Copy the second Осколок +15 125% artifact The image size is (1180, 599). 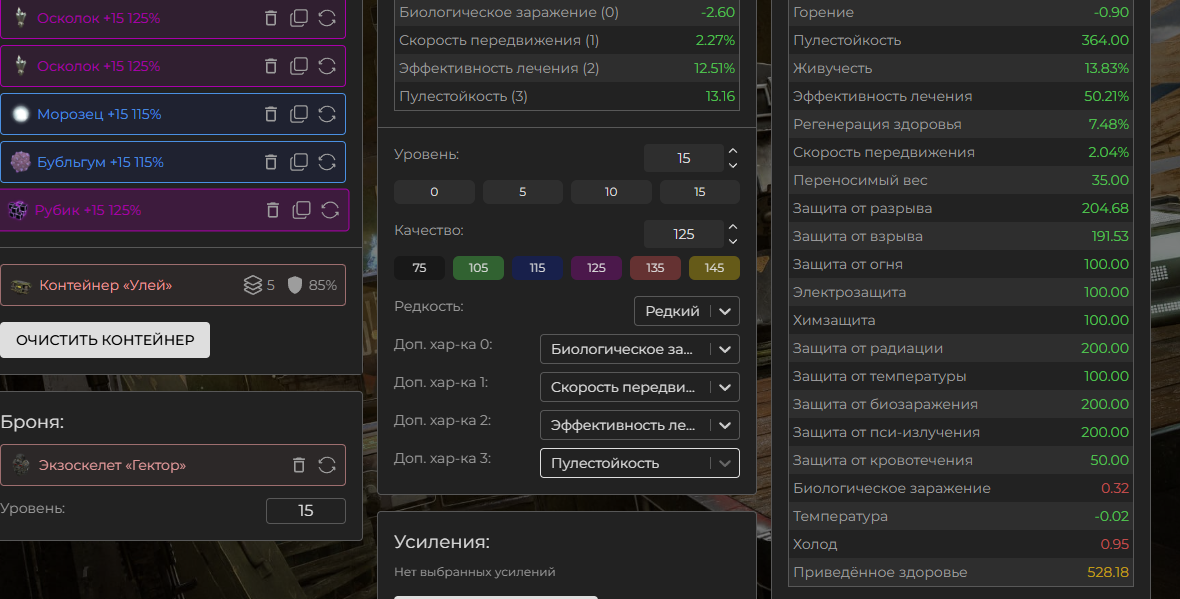[299, 66]
